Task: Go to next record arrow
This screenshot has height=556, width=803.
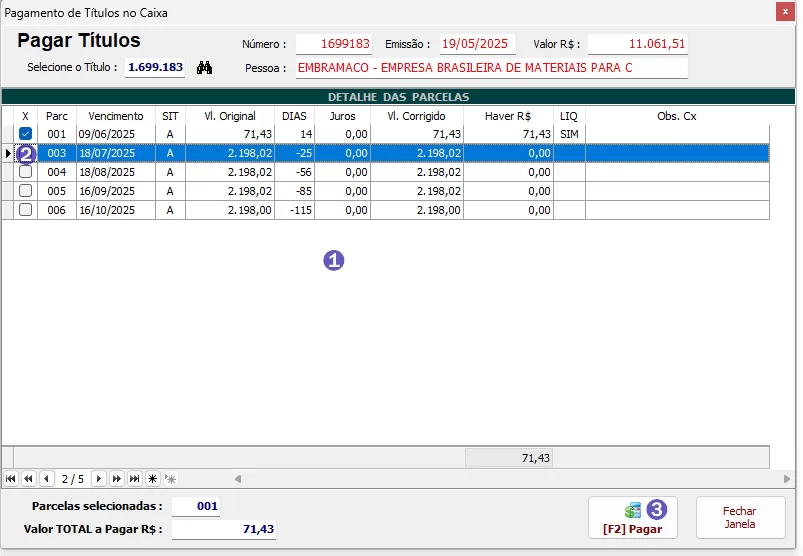Action: pyautogui.click(x=99, y=479)
